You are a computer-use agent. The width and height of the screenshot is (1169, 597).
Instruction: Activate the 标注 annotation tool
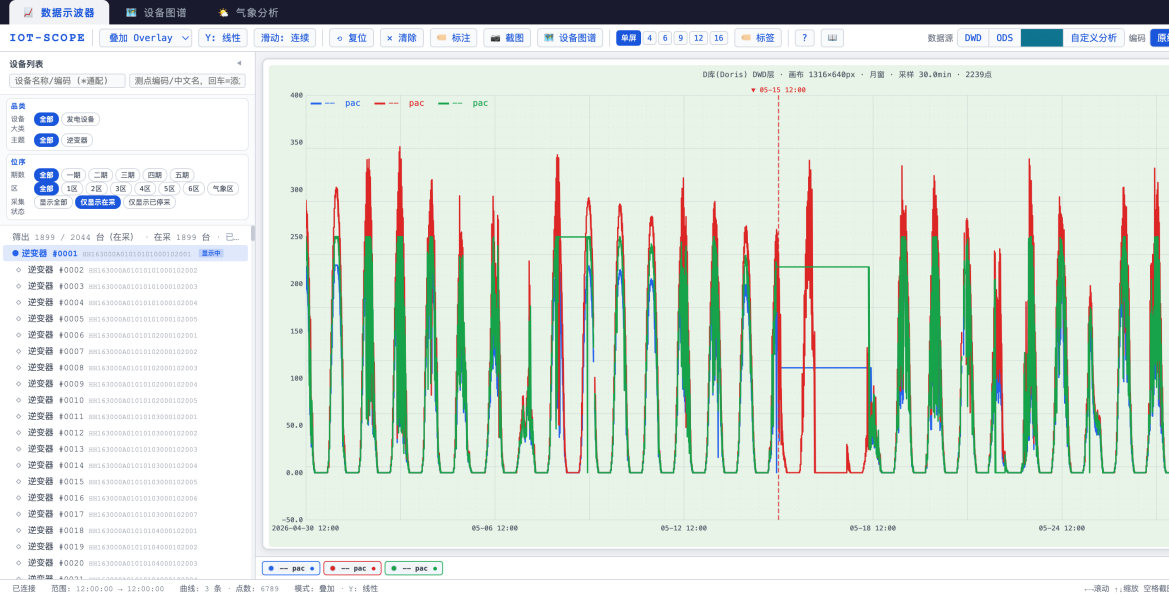[x=453, y=38]
